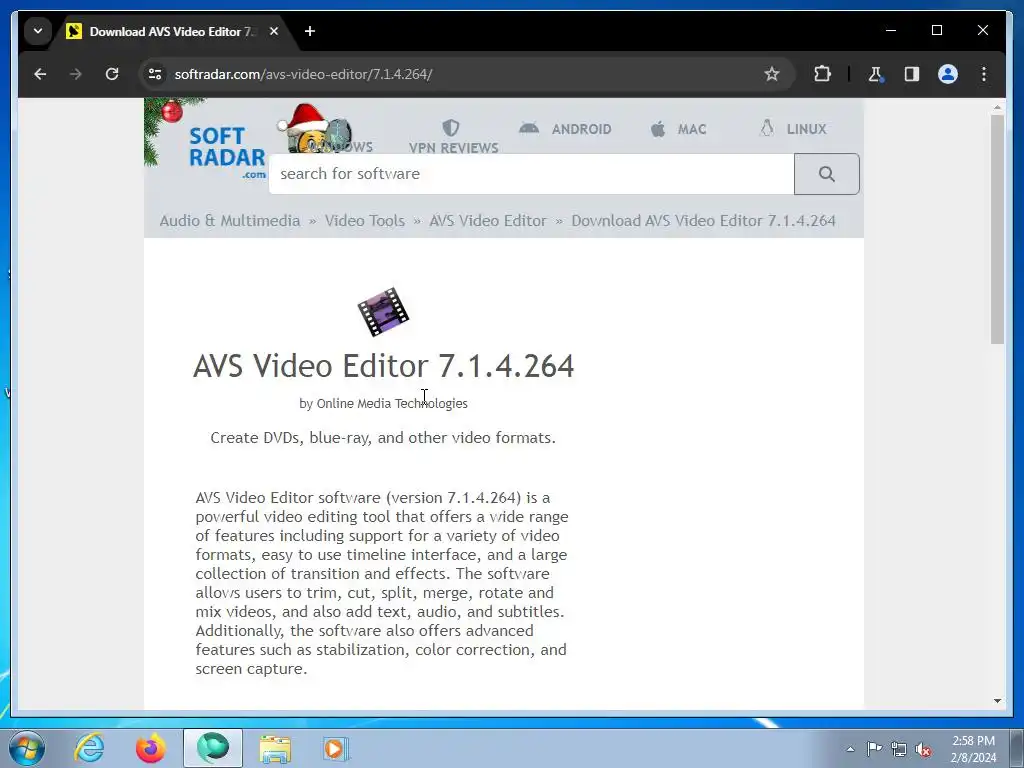Show hidden system tray icons
Viewport: 1024px width, 768px height.
click(850, 749)
